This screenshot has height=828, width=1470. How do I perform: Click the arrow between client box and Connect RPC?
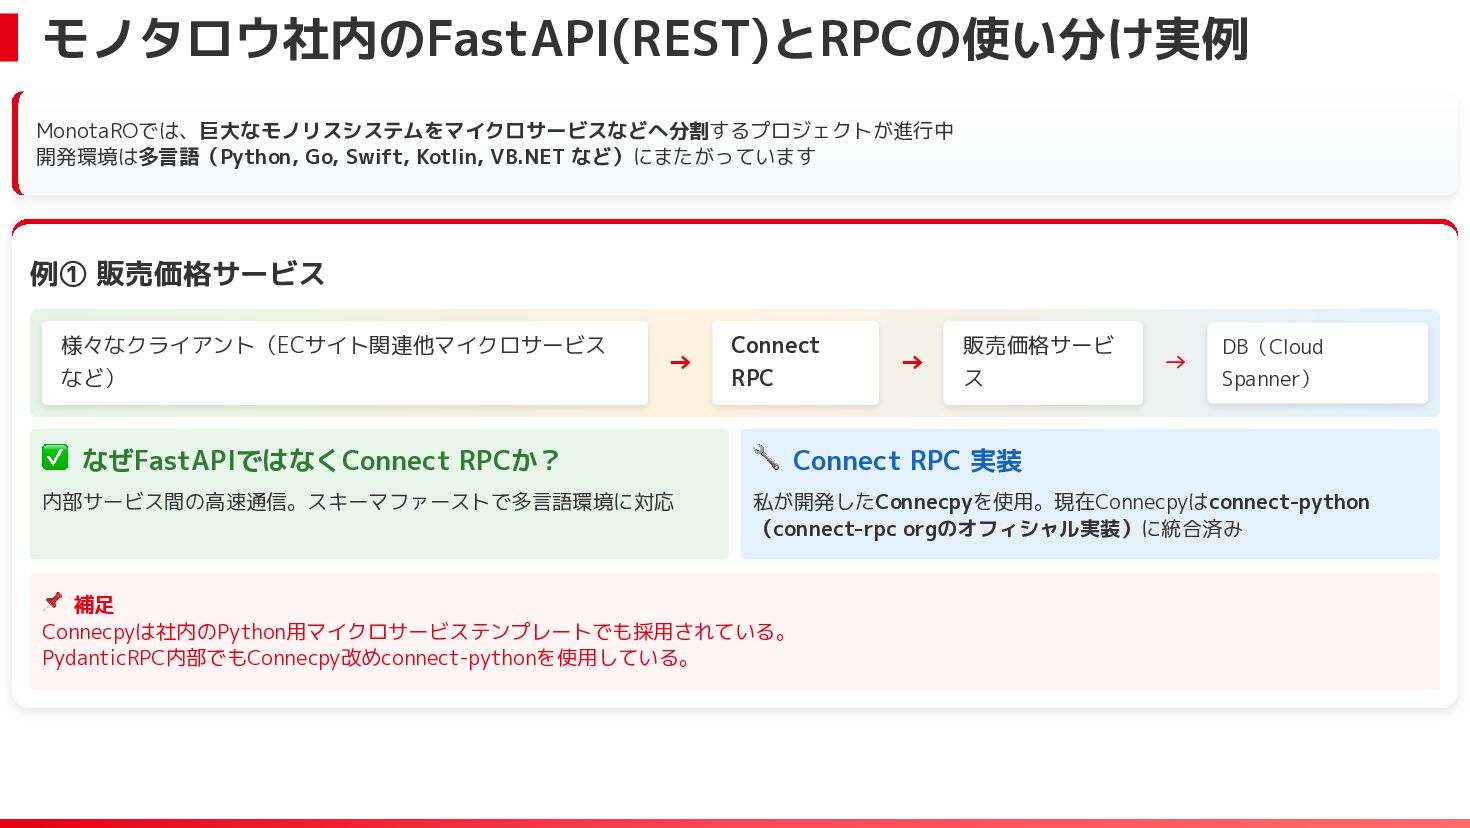[x=680, y=362]
